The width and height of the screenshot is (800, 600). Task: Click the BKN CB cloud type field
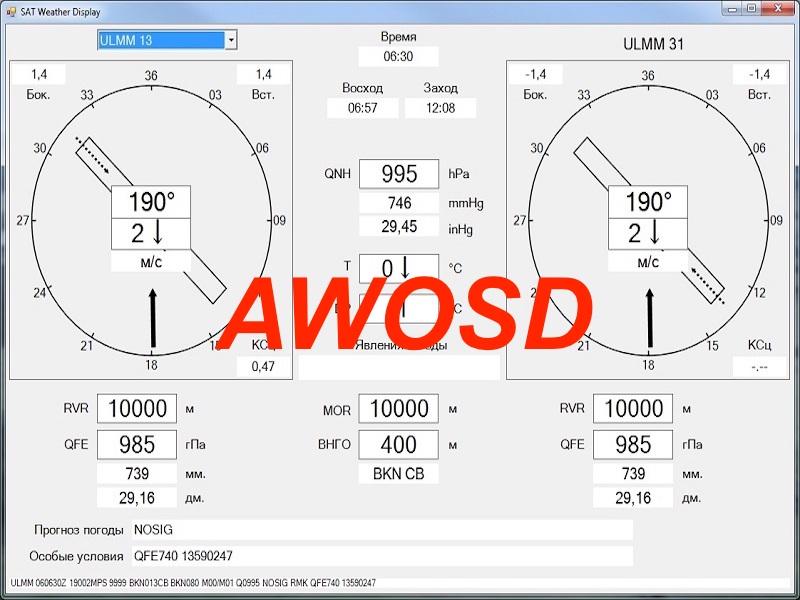pos(398,473)
